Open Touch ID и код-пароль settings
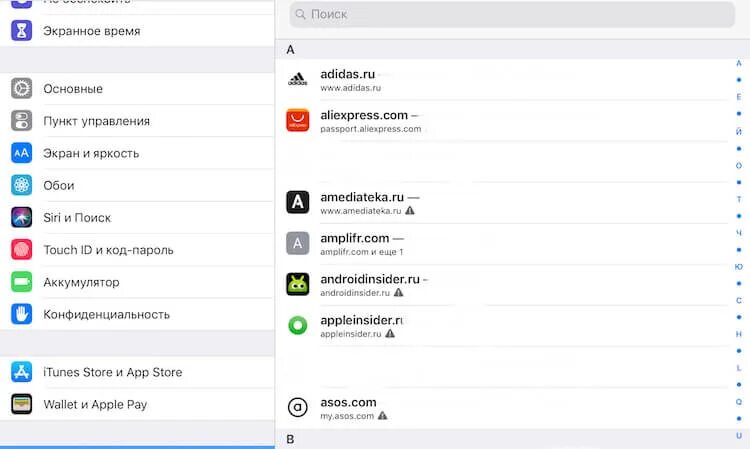Viewport: 750px width, 449px height. tap(137, 250)
